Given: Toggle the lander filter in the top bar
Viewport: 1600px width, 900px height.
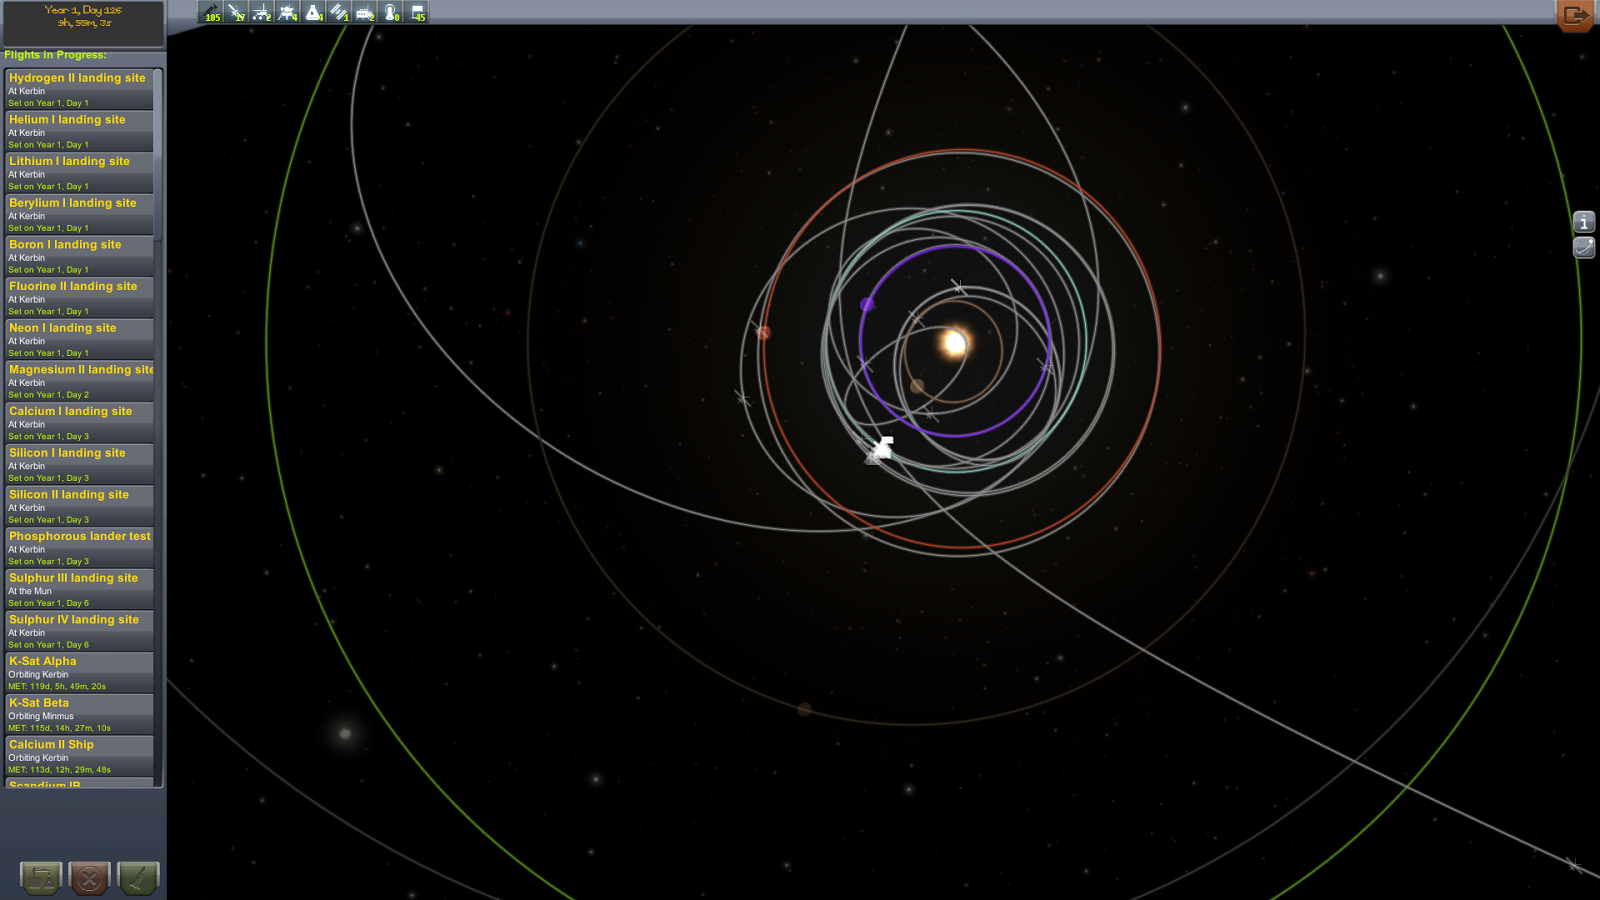Looking at the screenshot, I should click(289, 12).
